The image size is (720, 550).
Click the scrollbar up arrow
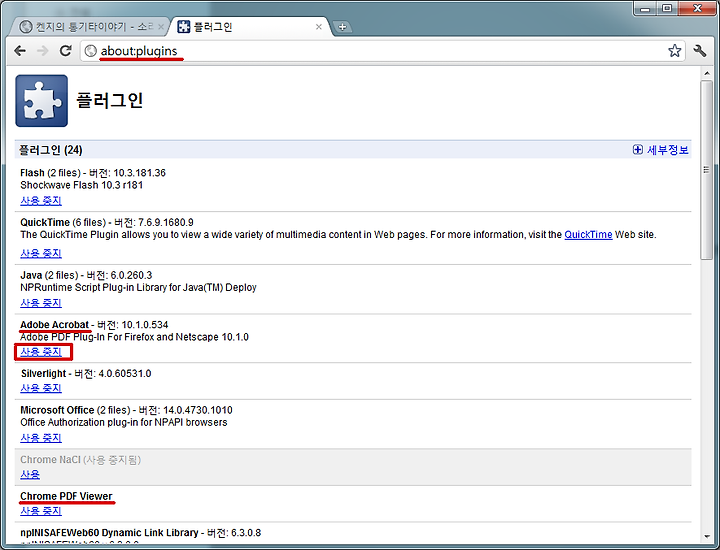707,73
